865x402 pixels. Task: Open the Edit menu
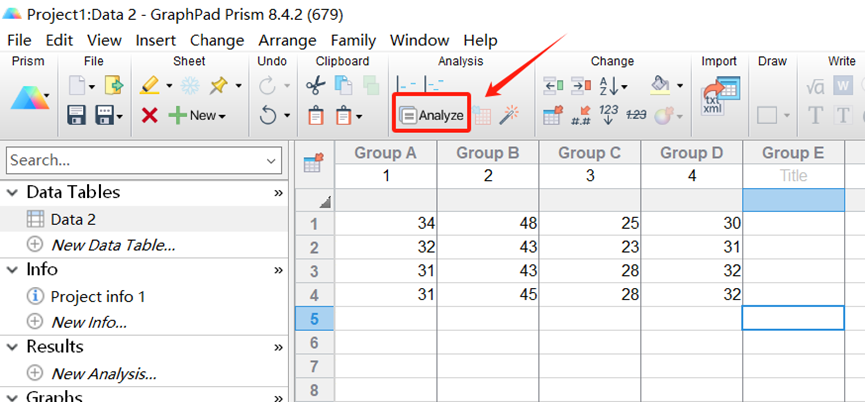tap(59, 40)
